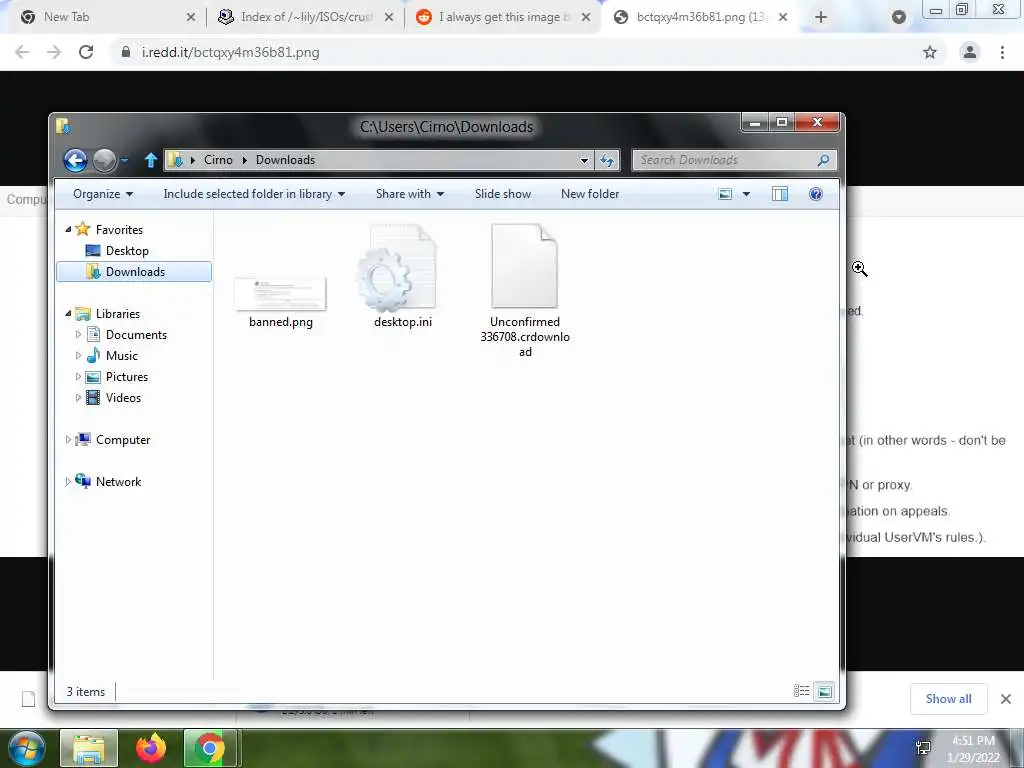The image size is (1024, 768).
Task: Open the Windows Start menu
Action: [25, 748]
